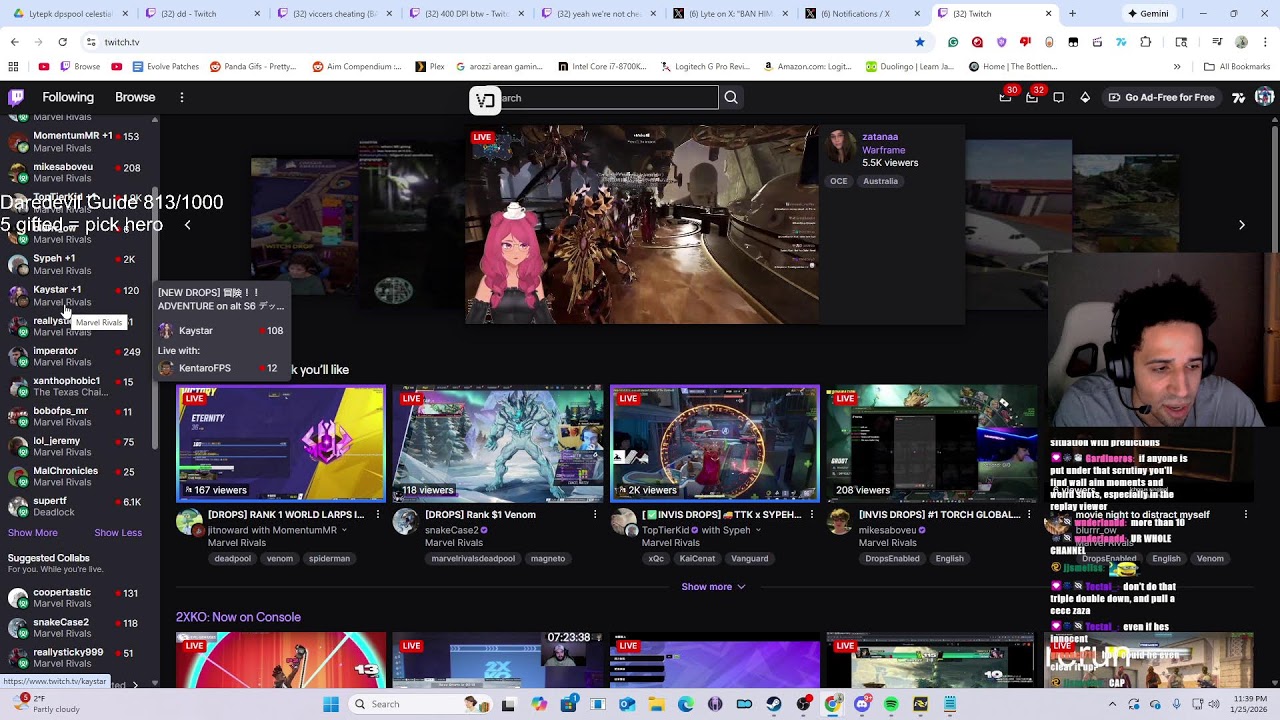
Task: Show the next carousel stream arrow
Action: click(x=1242, y=225)
